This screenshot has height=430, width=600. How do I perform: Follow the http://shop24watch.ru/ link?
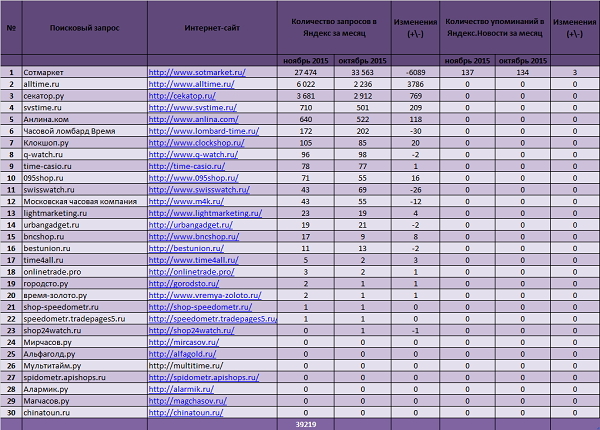click(x=191, y=331)
